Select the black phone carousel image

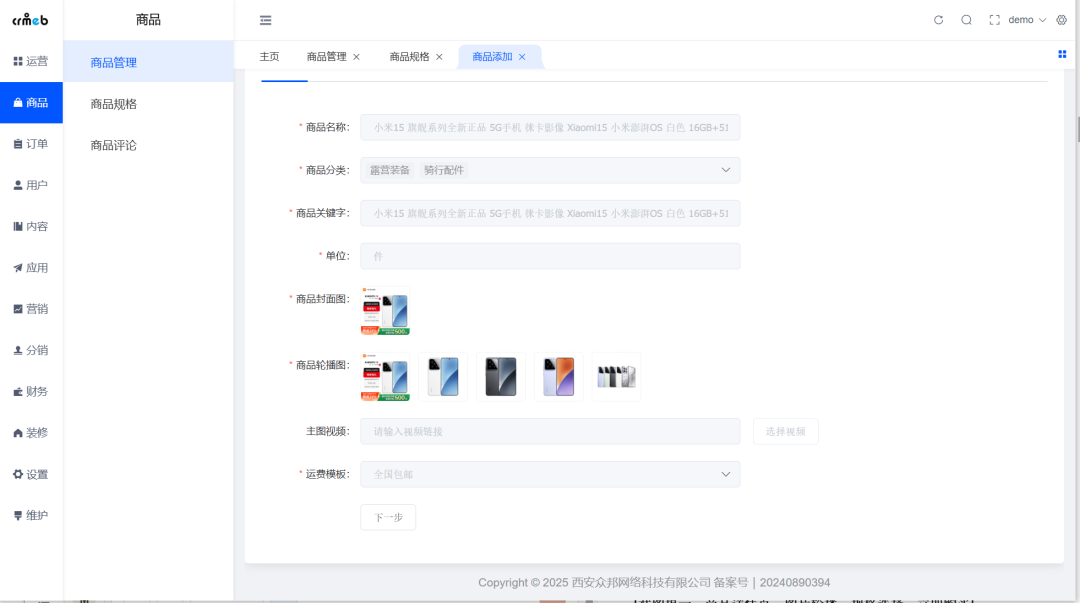tap(501, 377)
